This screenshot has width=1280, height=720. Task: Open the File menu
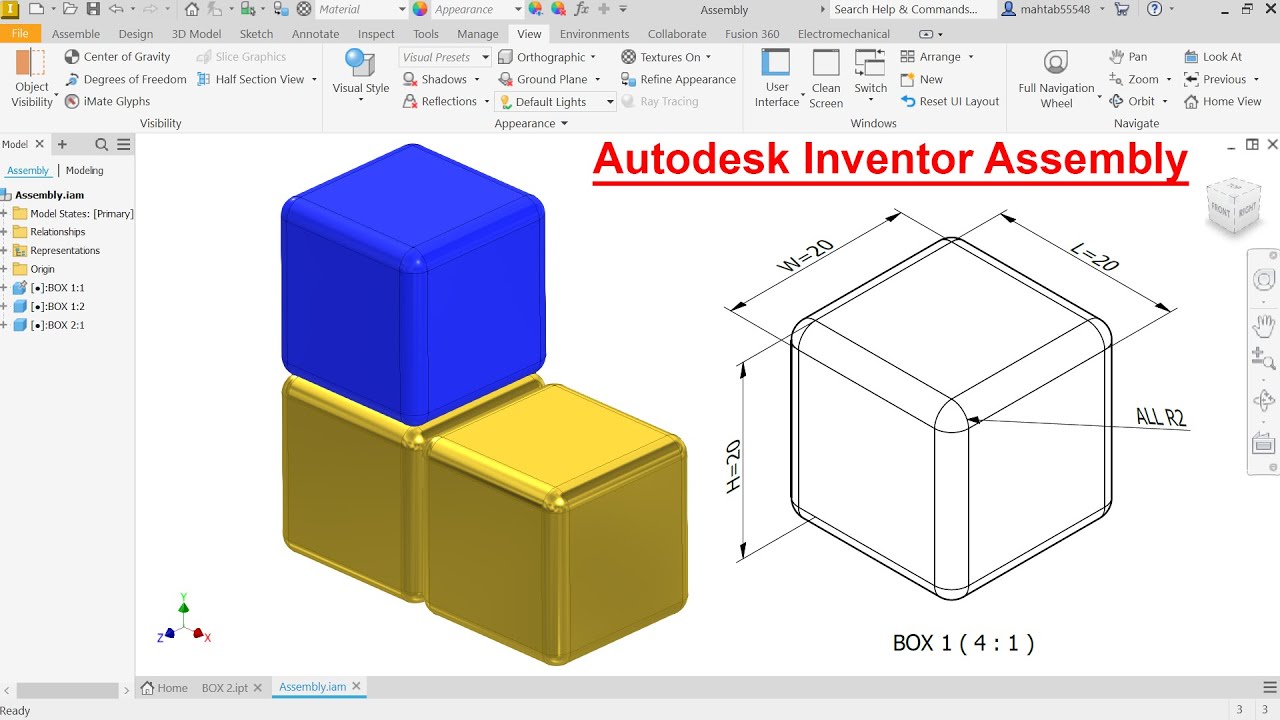[x=20, y=34]
